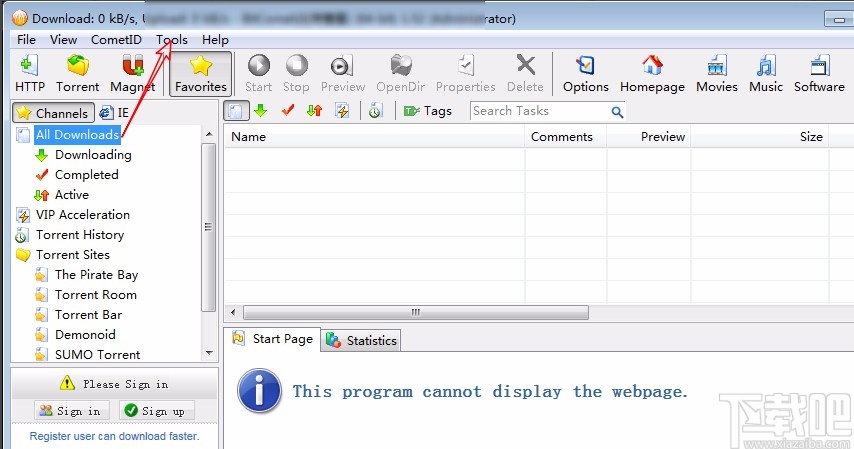854x449 pixels.
Task: Click the search magnifier icon
Action: 617,112
